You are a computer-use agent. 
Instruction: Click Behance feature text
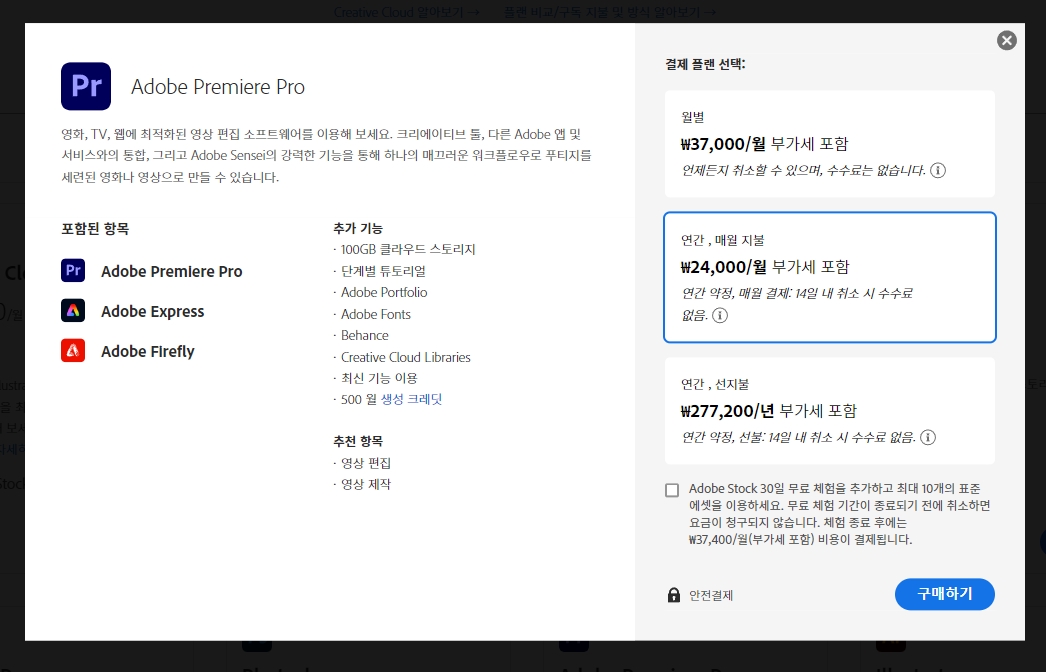(364, 335)
